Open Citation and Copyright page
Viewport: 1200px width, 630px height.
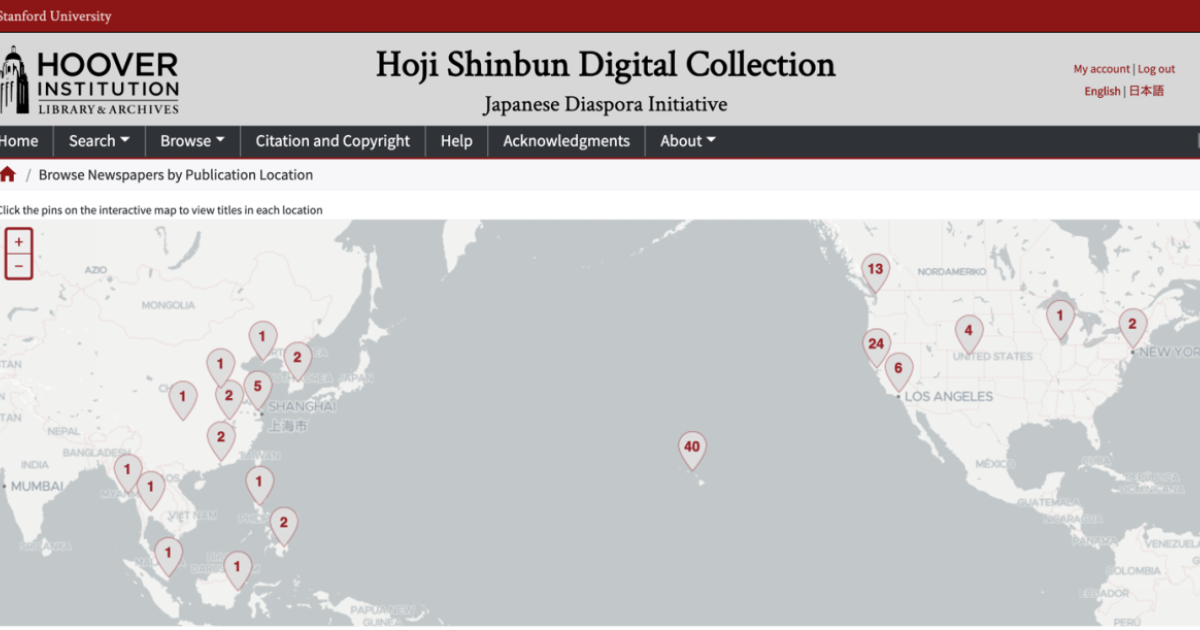click(x=333, y=141)
